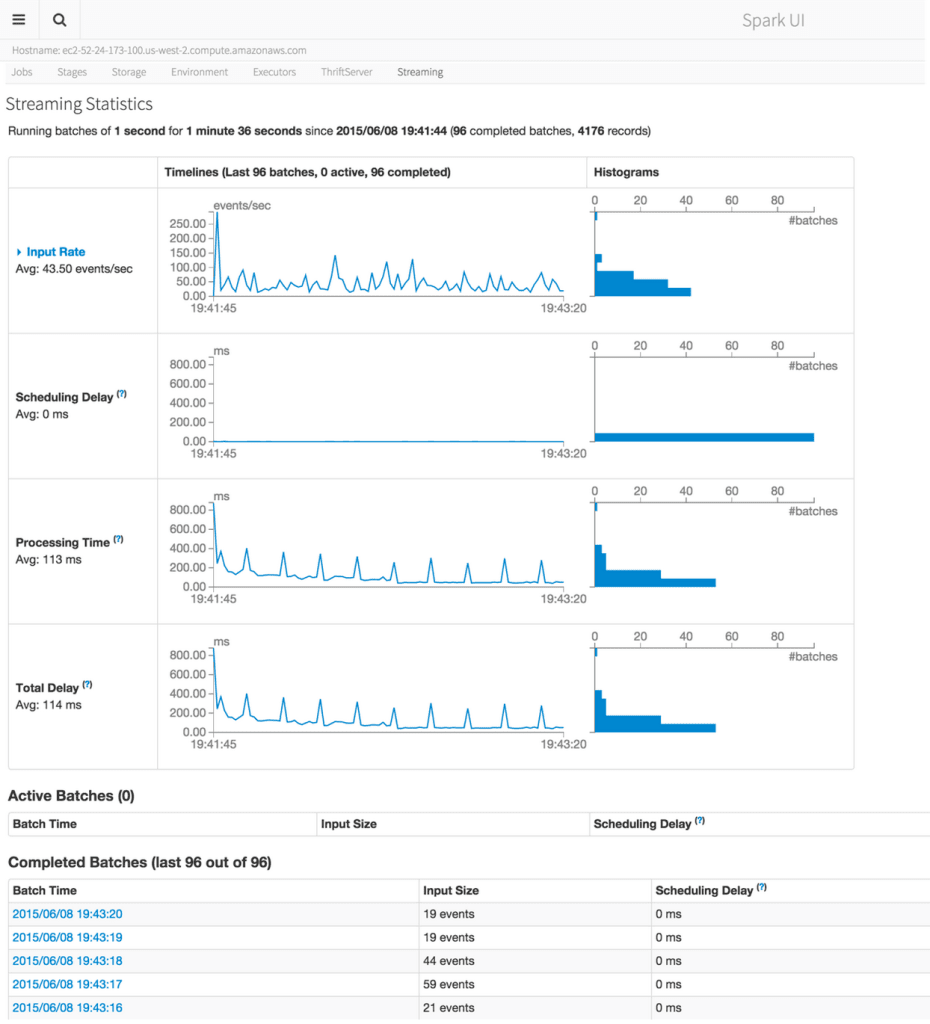The height and width of the screenshot is (1024, 930).
Task: Select the Streaming tab
Action: point(420,72)
